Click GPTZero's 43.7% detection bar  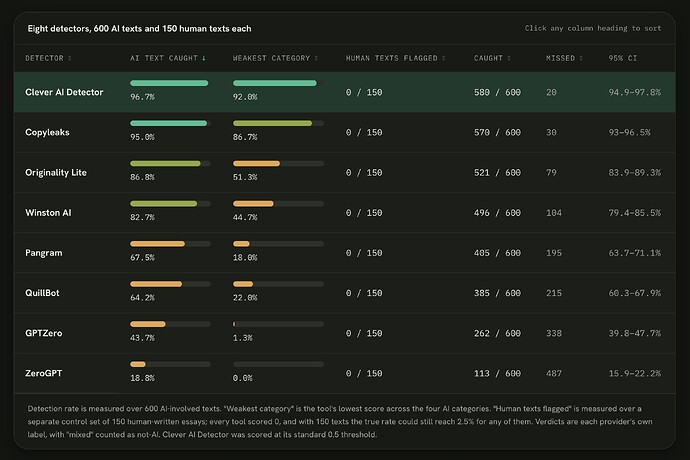click(x=170, y=324)
